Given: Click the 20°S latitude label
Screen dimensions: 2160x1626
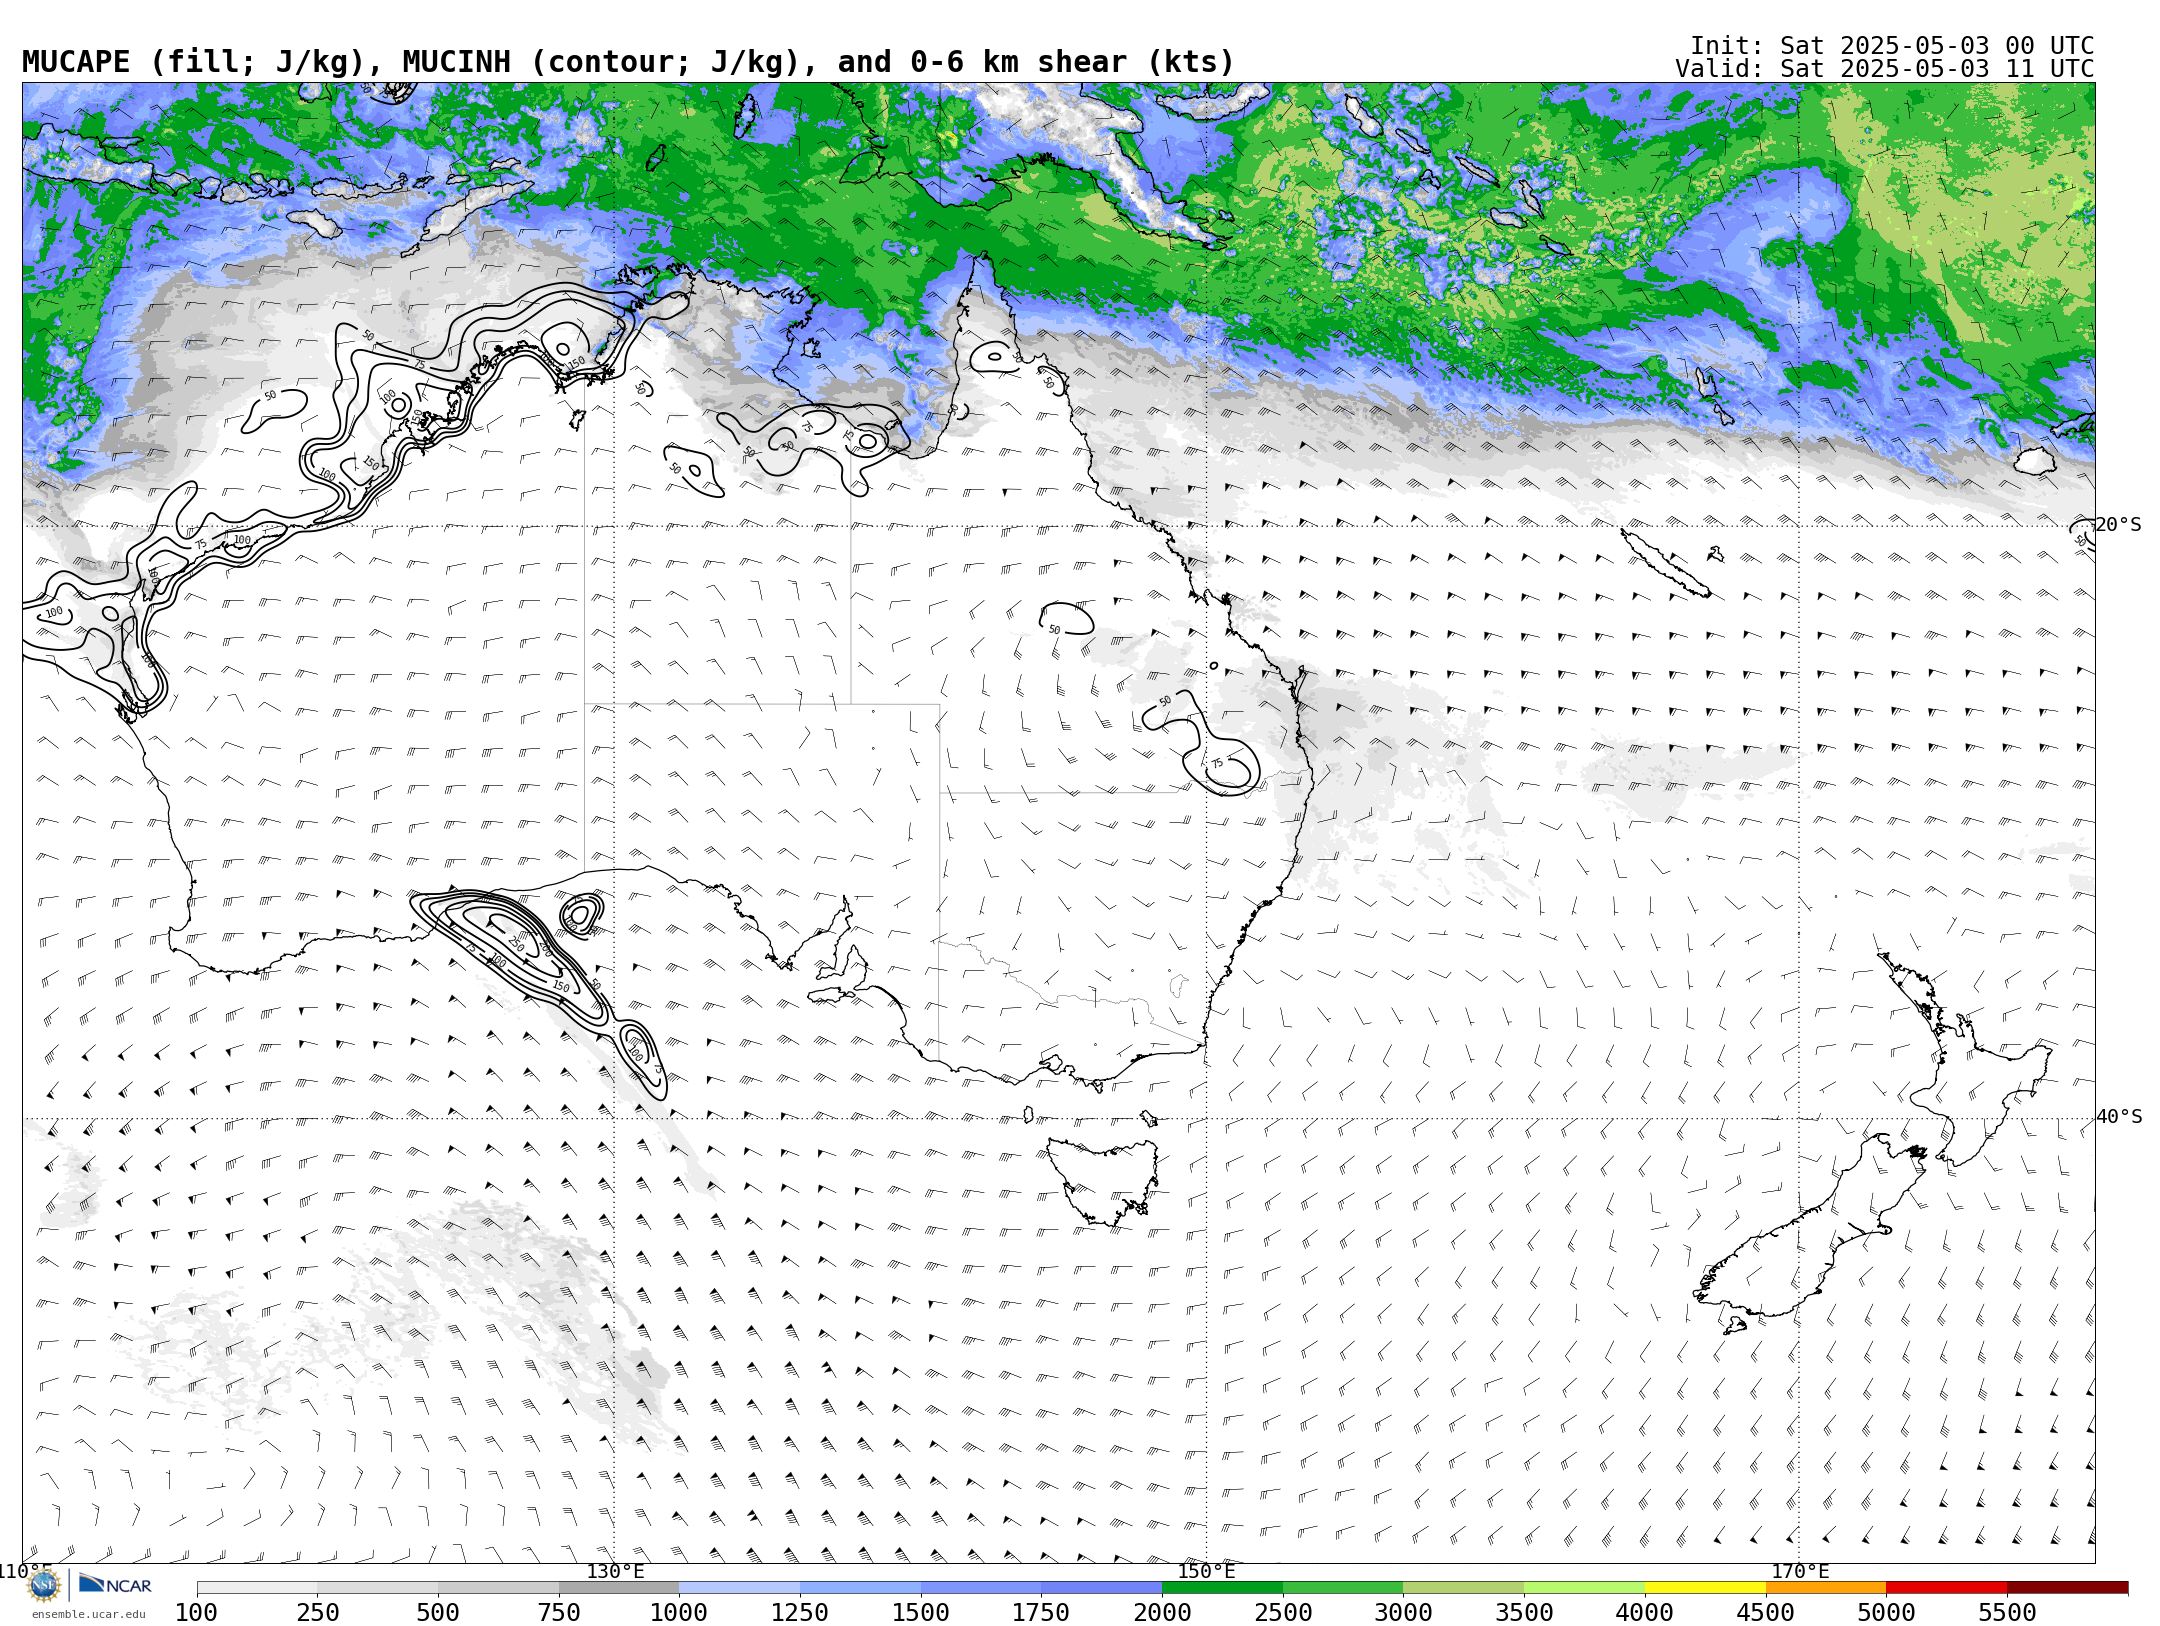Looking at the screenshot, I should [2118, 525].
